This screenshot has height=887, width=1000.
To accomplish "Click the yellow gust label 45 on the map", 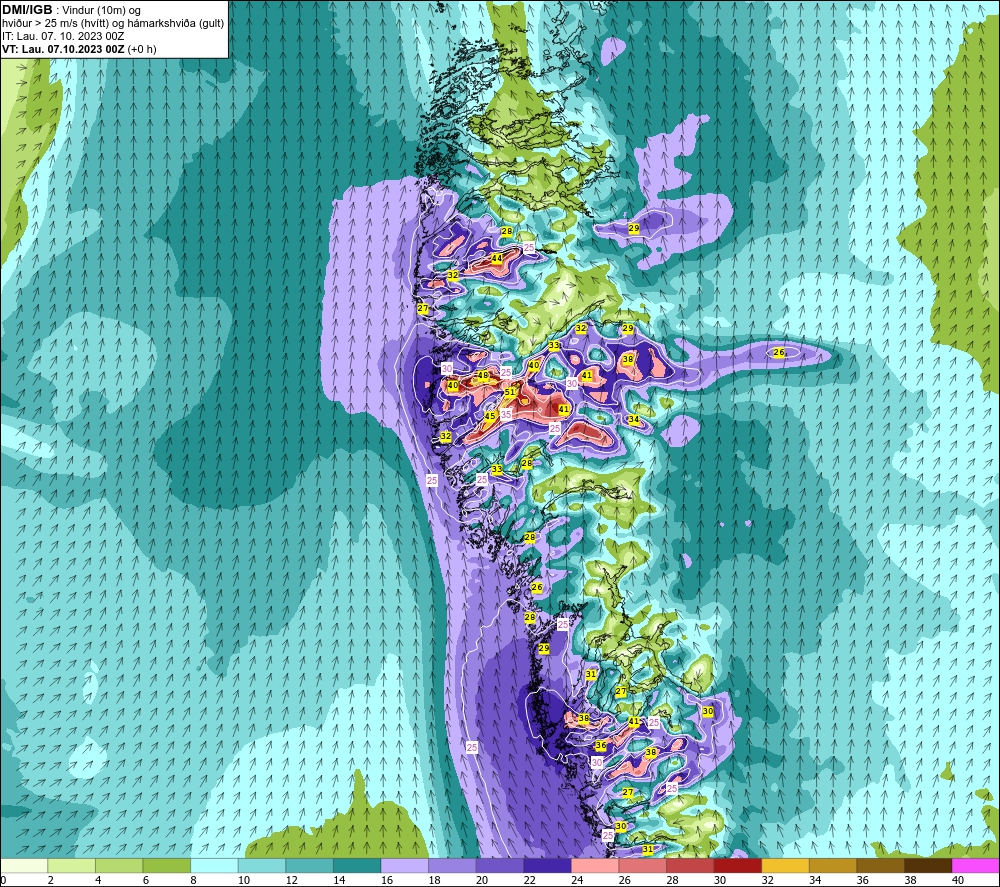I will [490, 416].
